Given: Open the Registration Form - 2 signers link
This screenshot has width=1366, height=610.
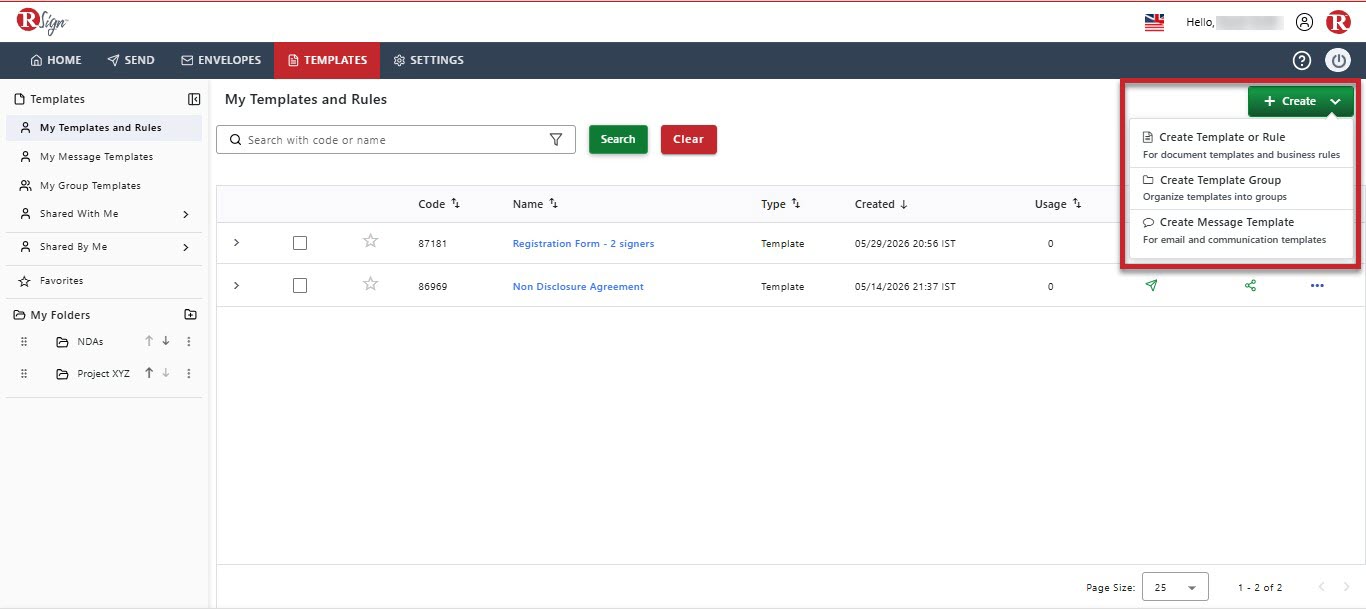Looking at the screenshot, I should [x=583, y=244].
